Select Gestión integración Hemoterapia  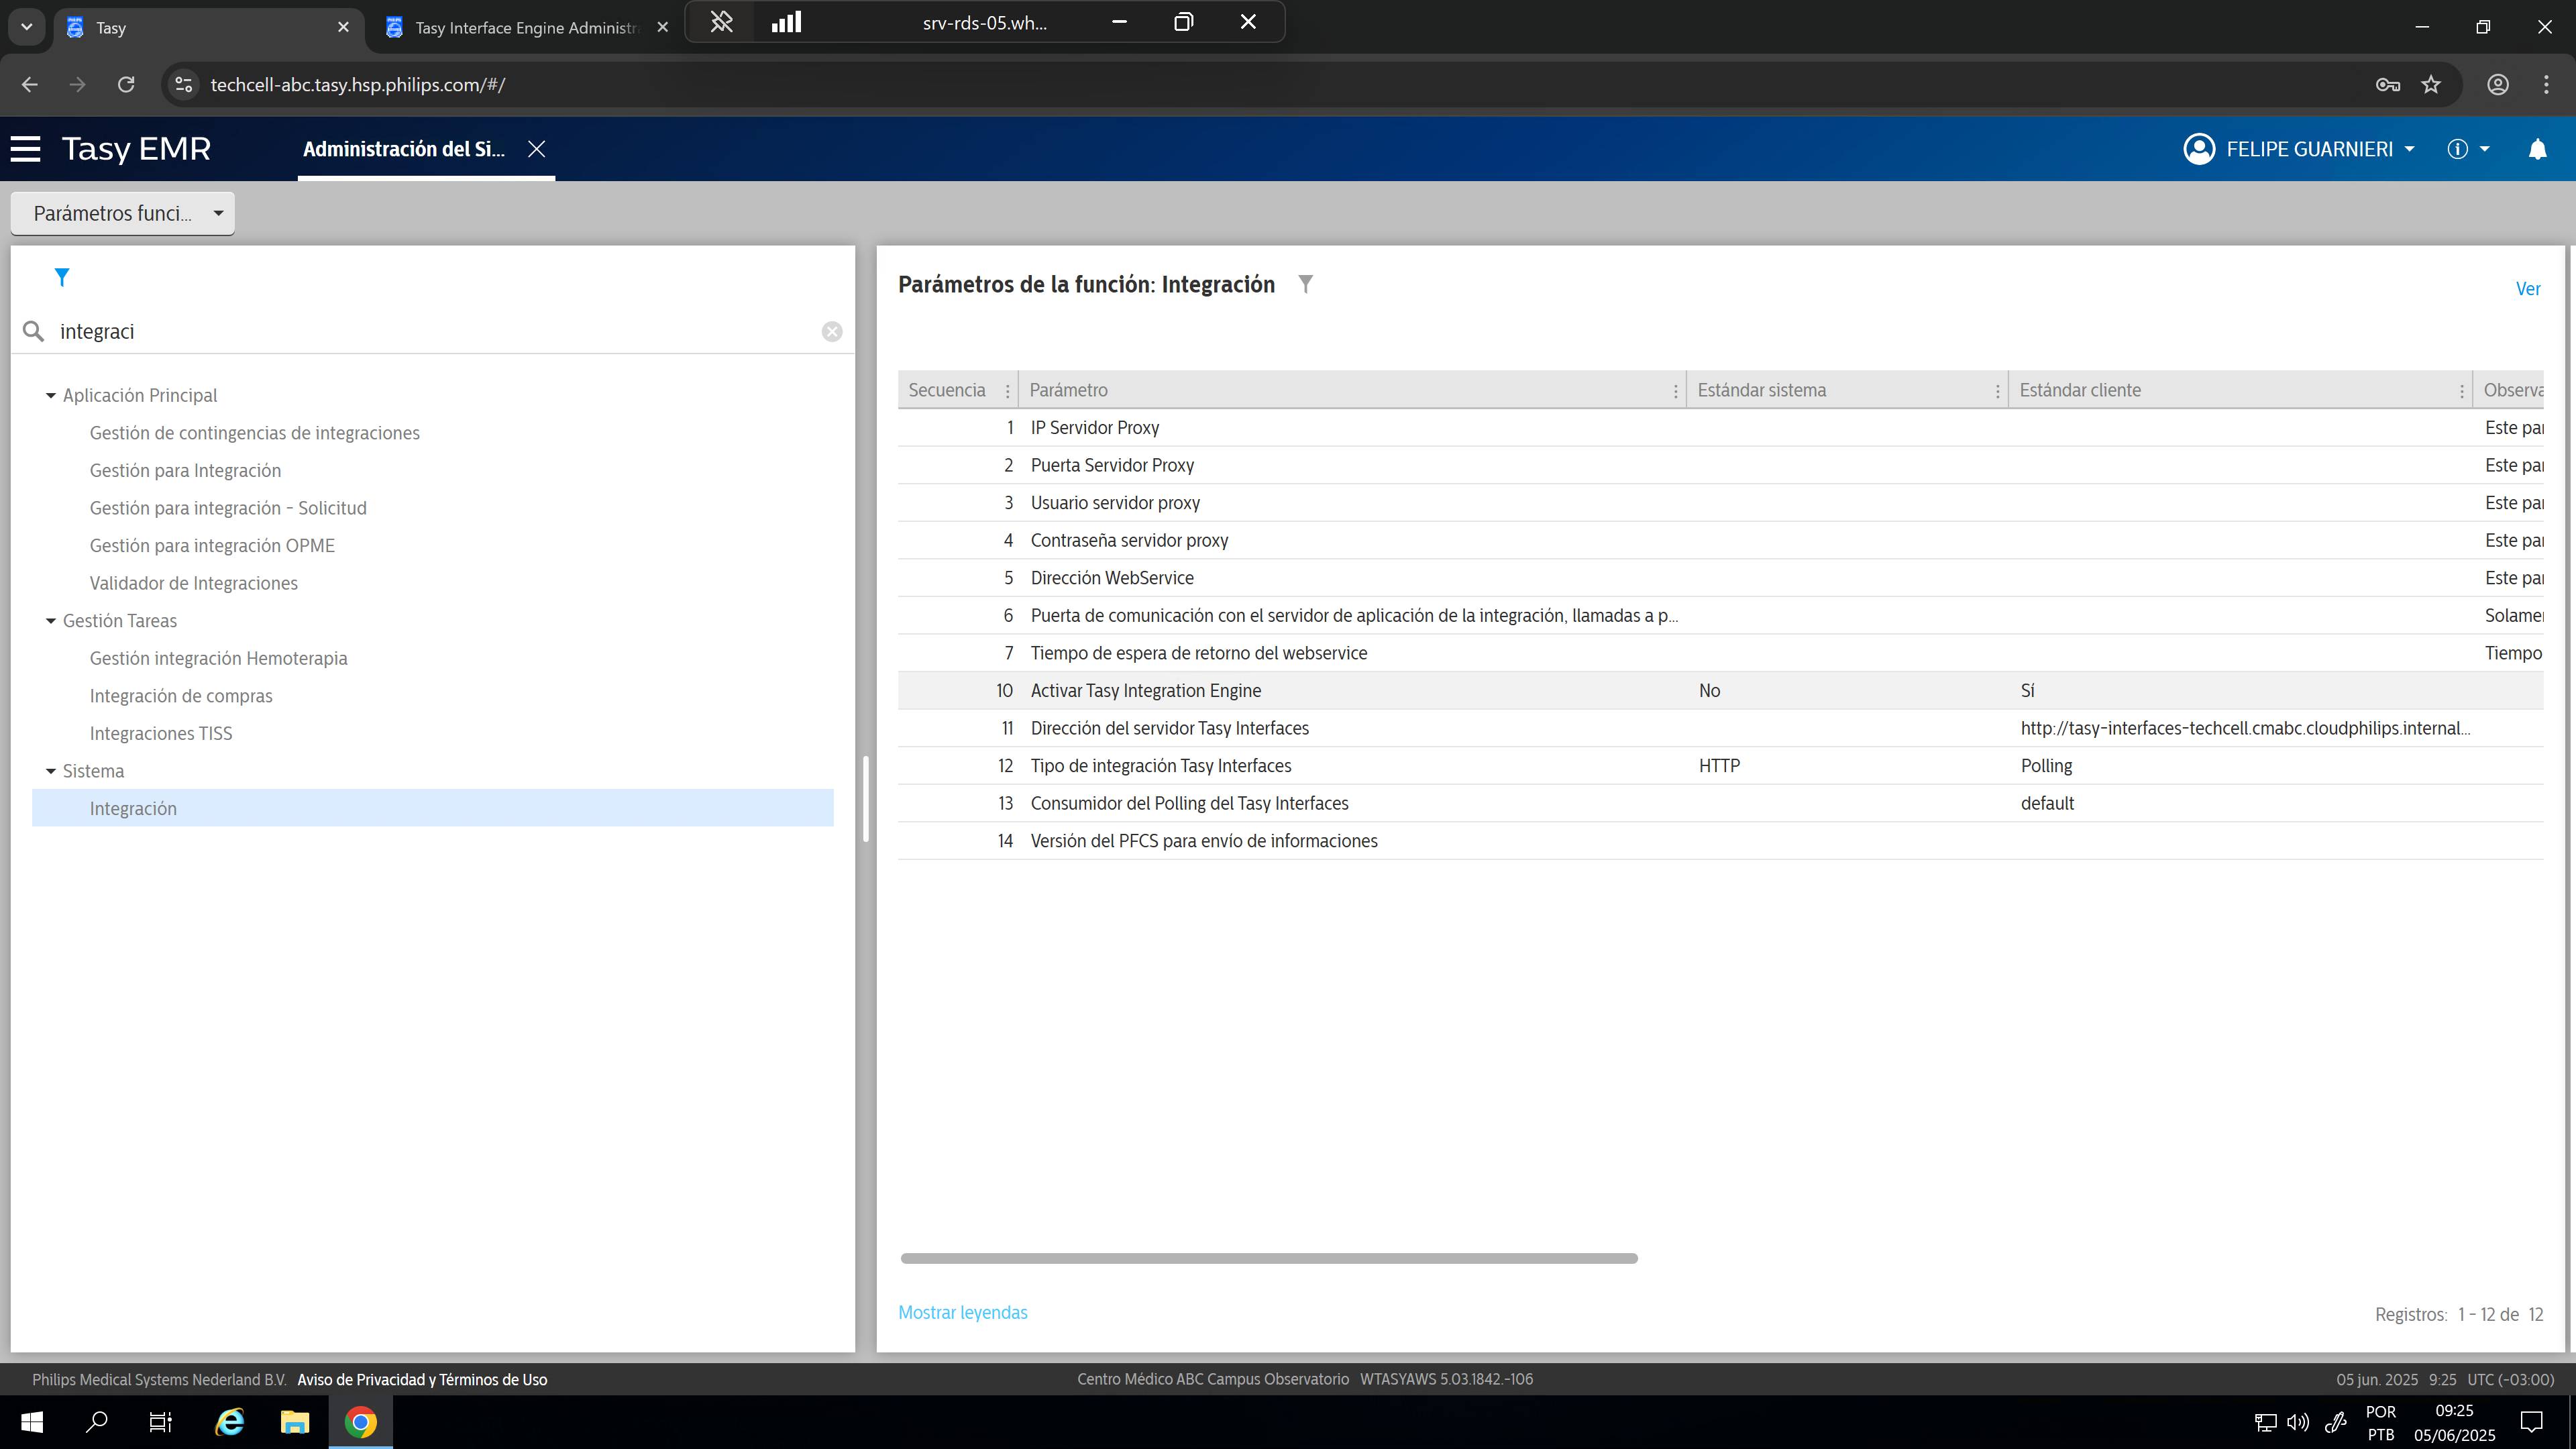(x=218, y=658)
